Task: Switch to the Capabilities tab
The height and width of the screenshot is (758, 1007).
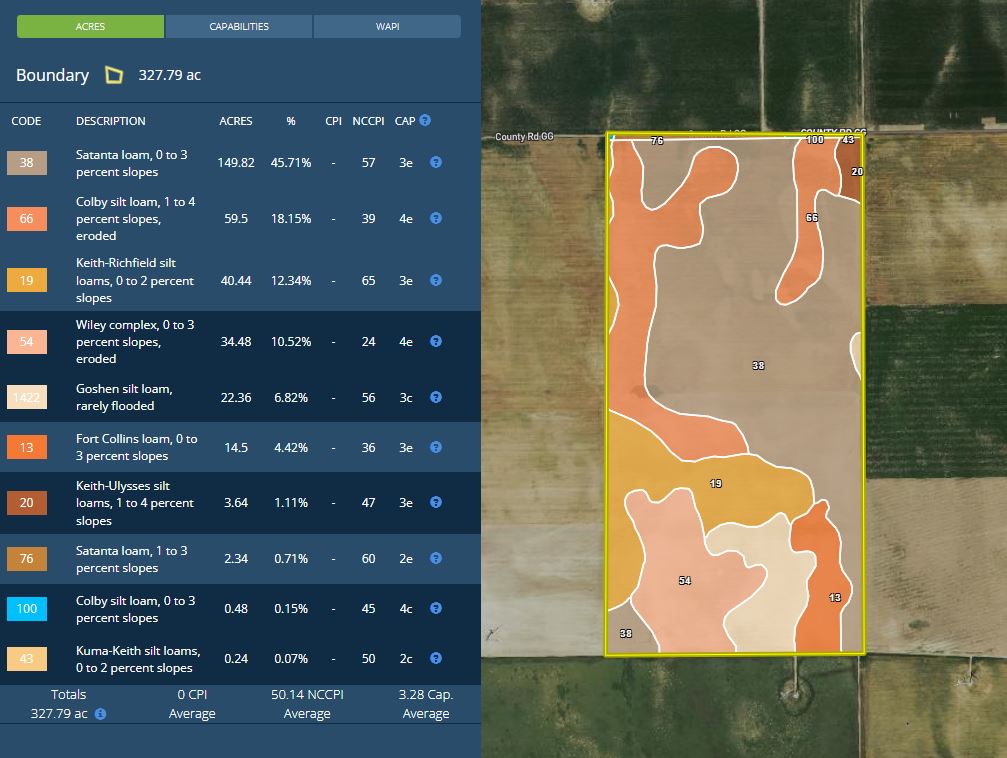Action: [239, 27]
